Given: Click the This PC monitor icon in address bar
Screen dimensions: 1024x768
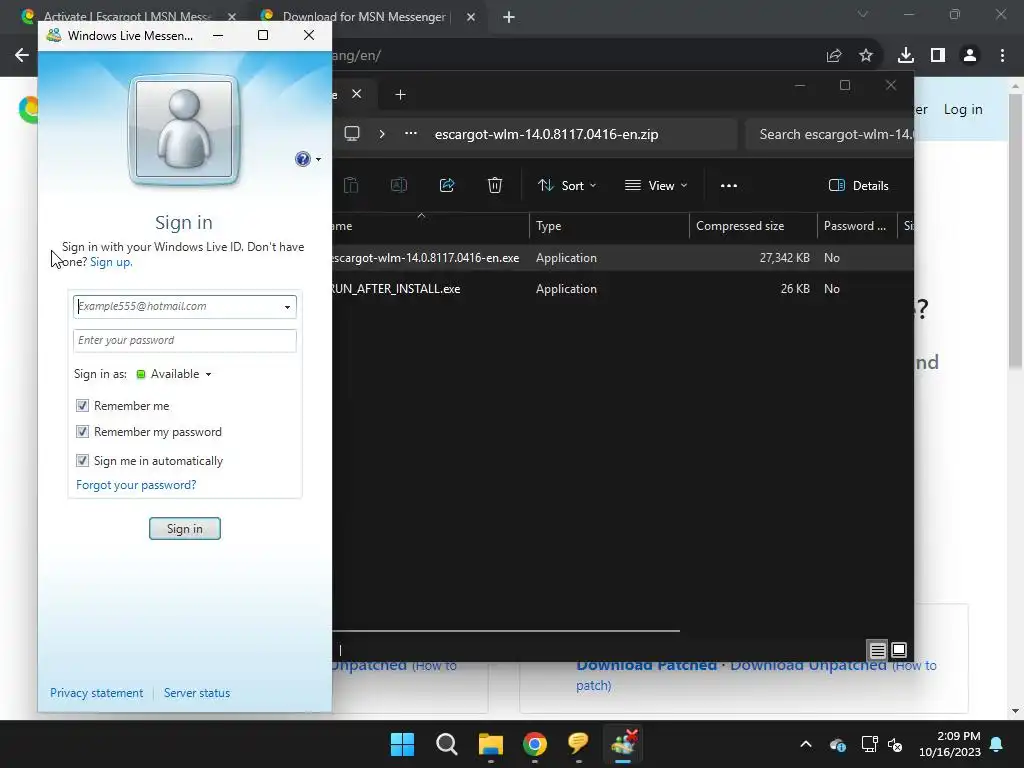Looking at the screenshot, I should 352,134.
